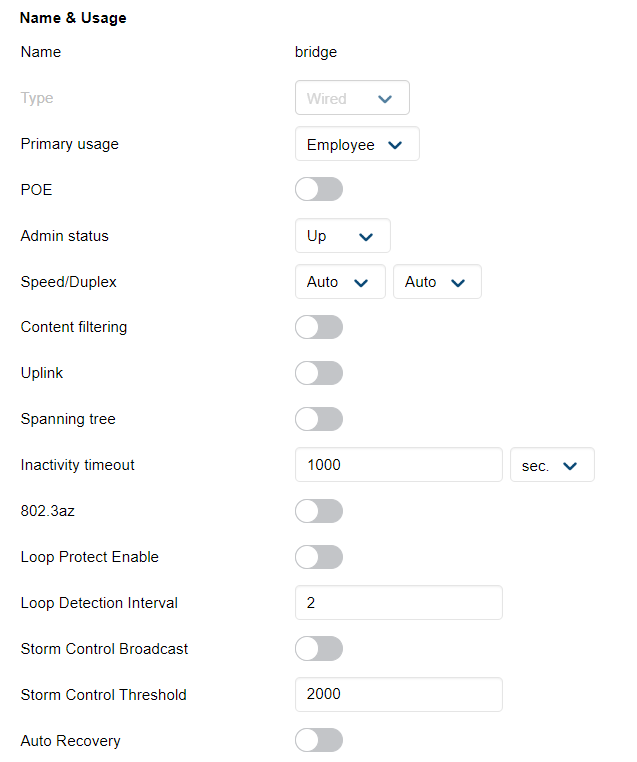Image resolution: width=637 pixels, height=762 pixels.
Task: Expand the Duplex Auto dropdown
Action: [x=437, y=282]
